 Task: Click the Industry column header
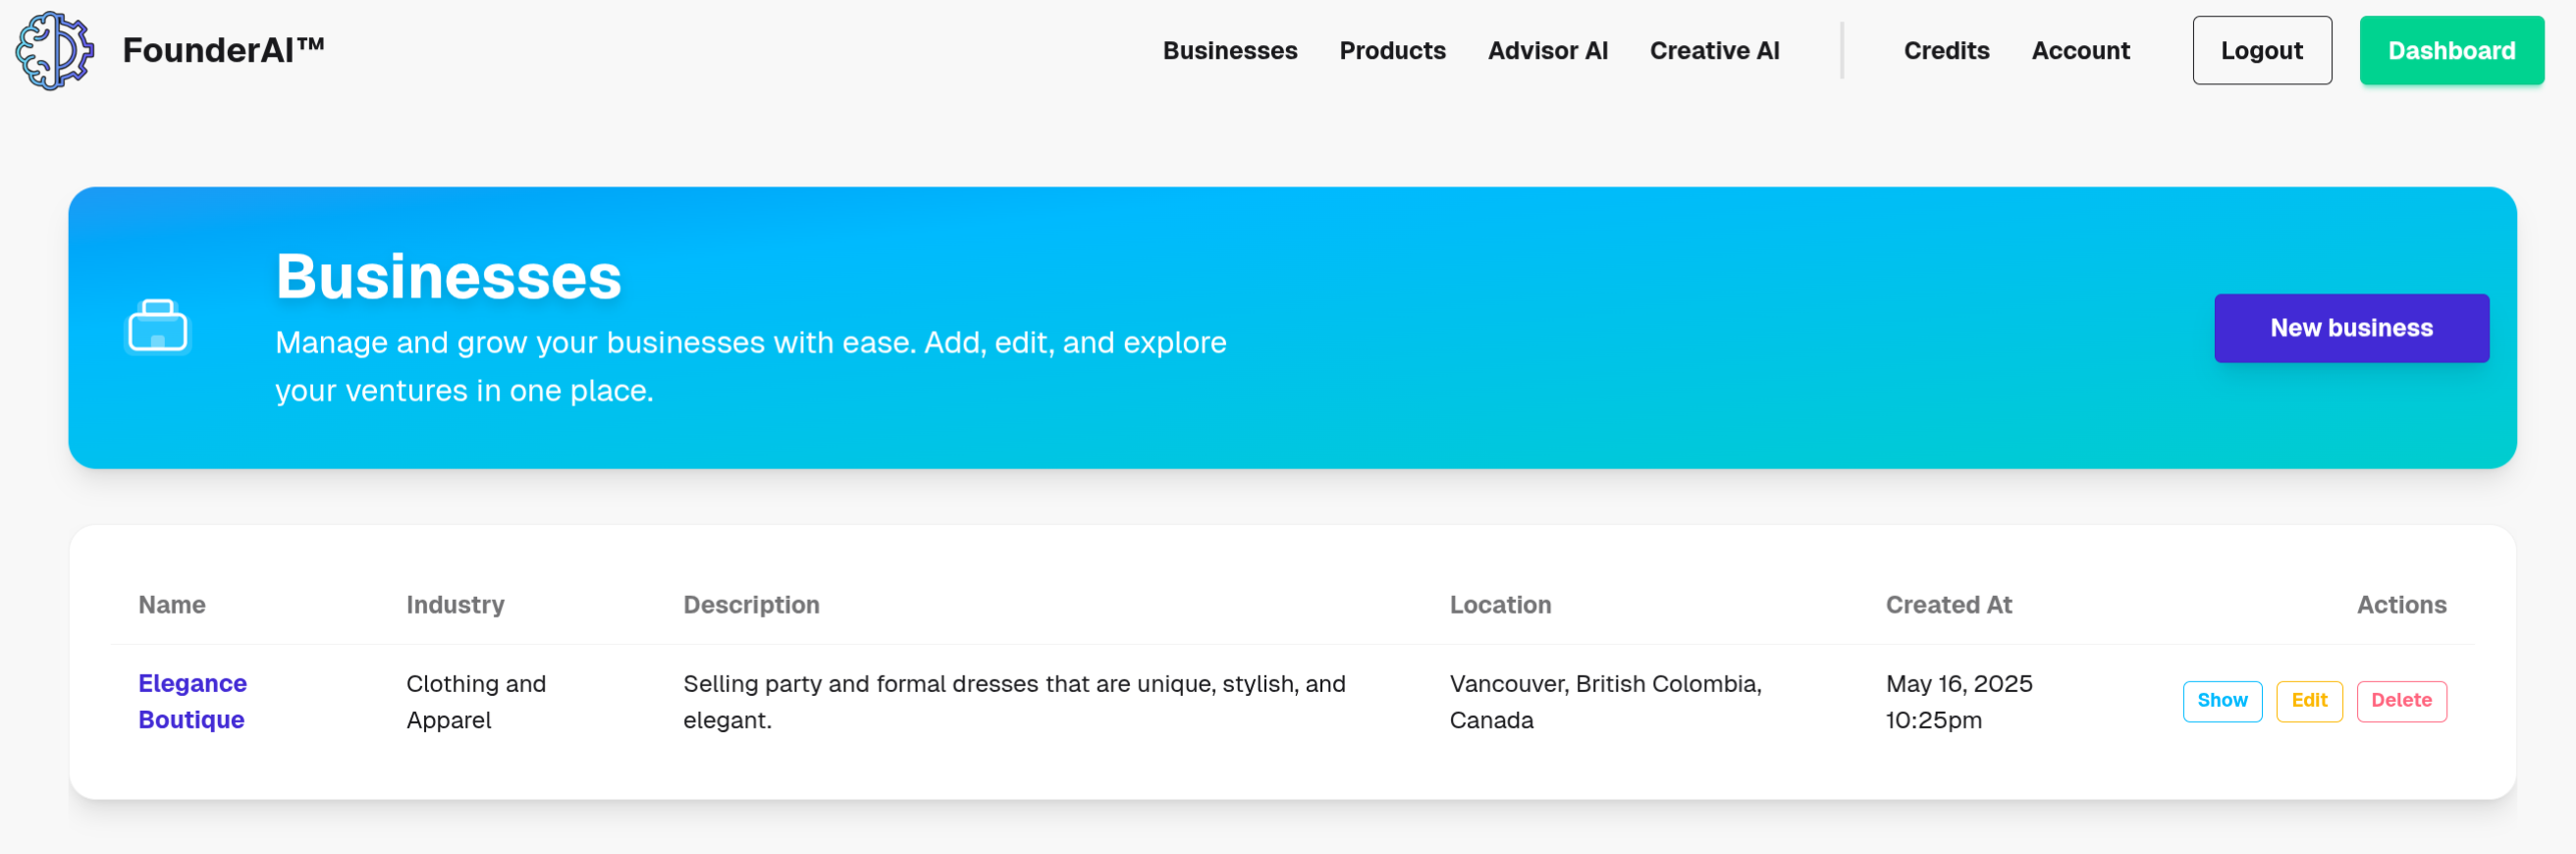point(455,604)
